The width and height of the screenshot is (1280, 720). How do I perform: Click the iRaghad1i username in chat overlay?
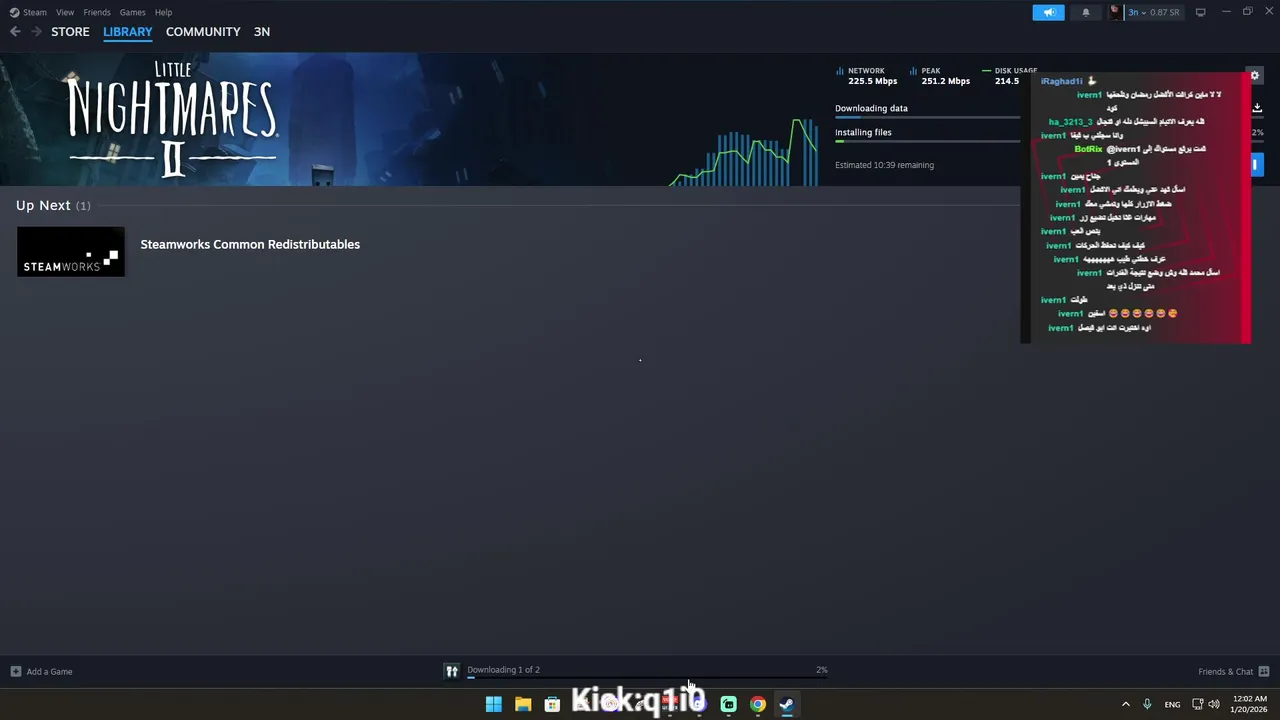(1061, 81)
